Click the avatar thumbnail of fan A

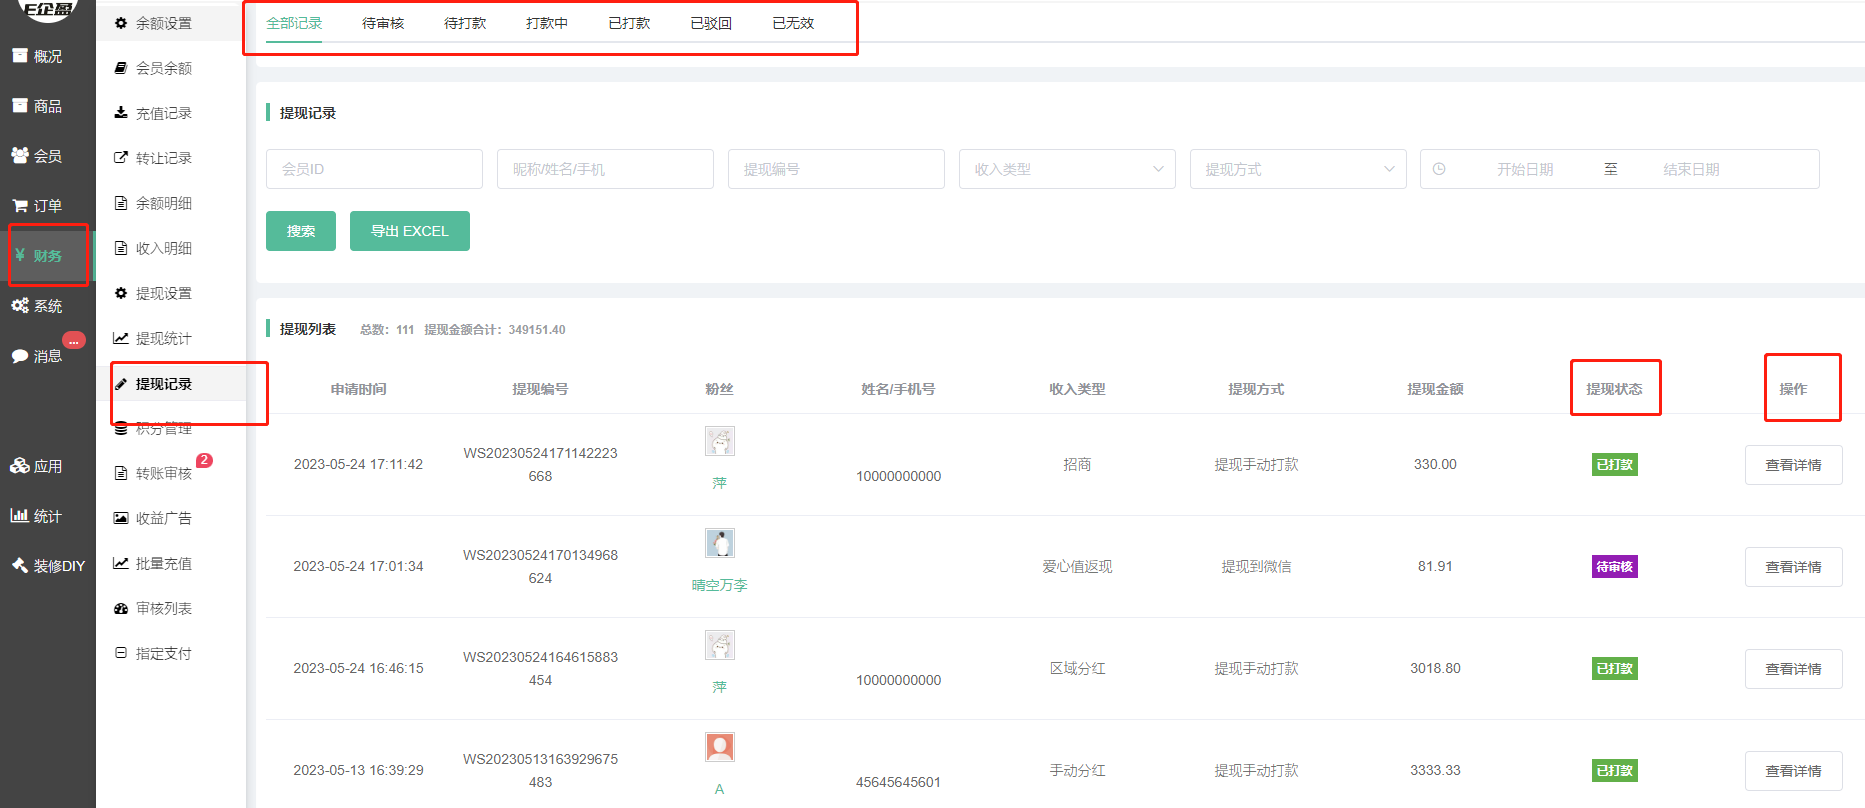(x=719, y=747)
